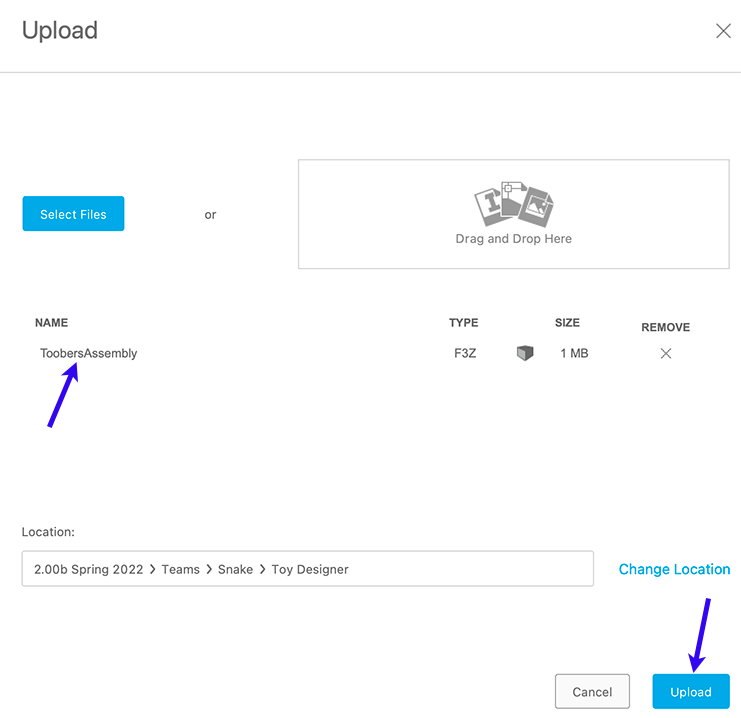Click the Teams breadcrumb segment

tap(181, 569)
